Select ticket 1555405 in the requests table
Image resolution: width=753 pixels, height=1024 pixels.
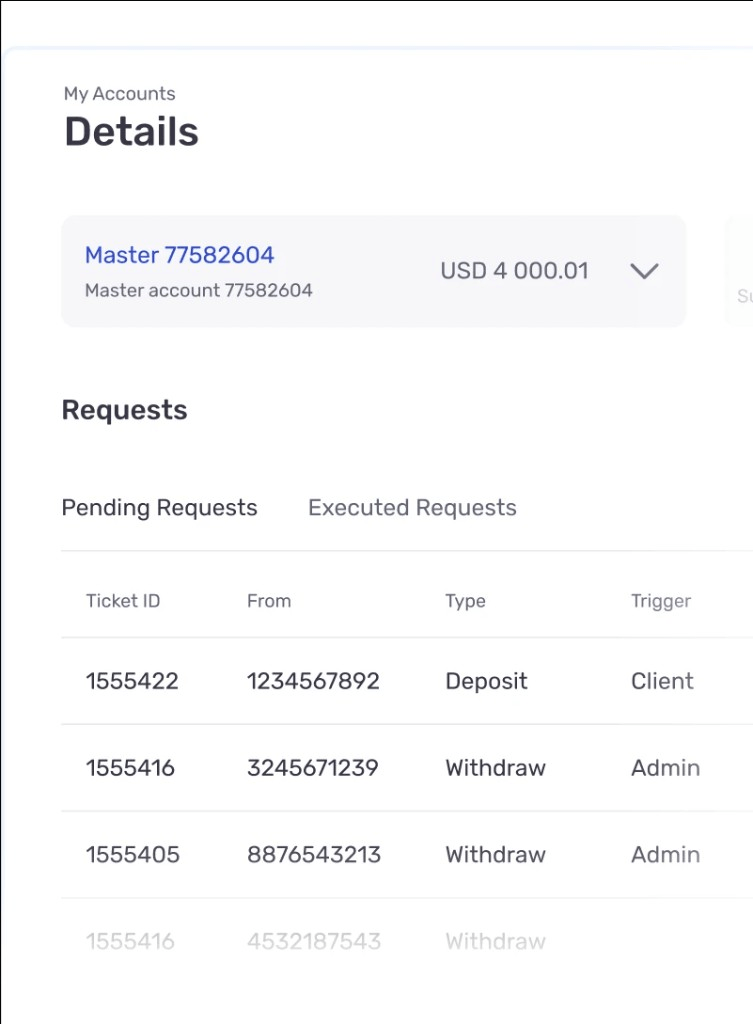tap(407, 855)
